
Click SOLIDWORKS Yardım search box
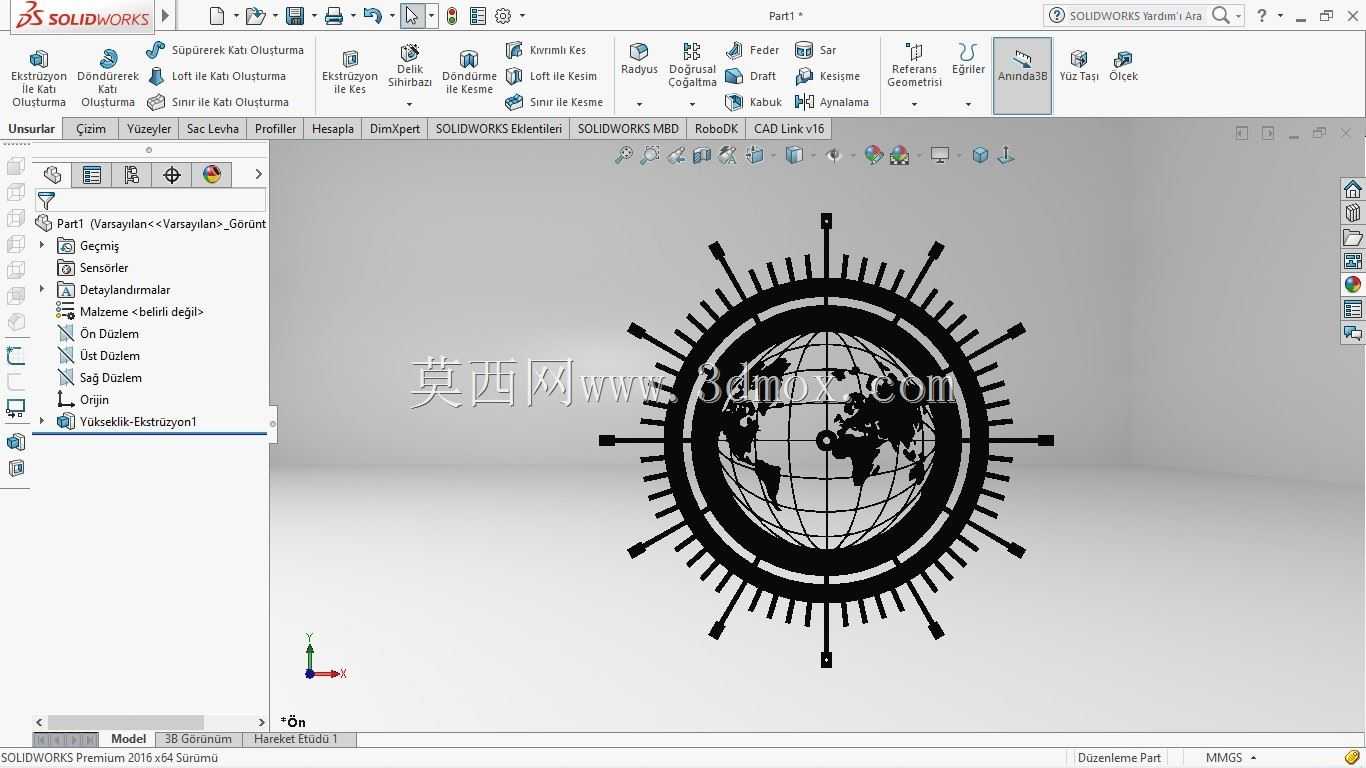[x=1135, y=15]
